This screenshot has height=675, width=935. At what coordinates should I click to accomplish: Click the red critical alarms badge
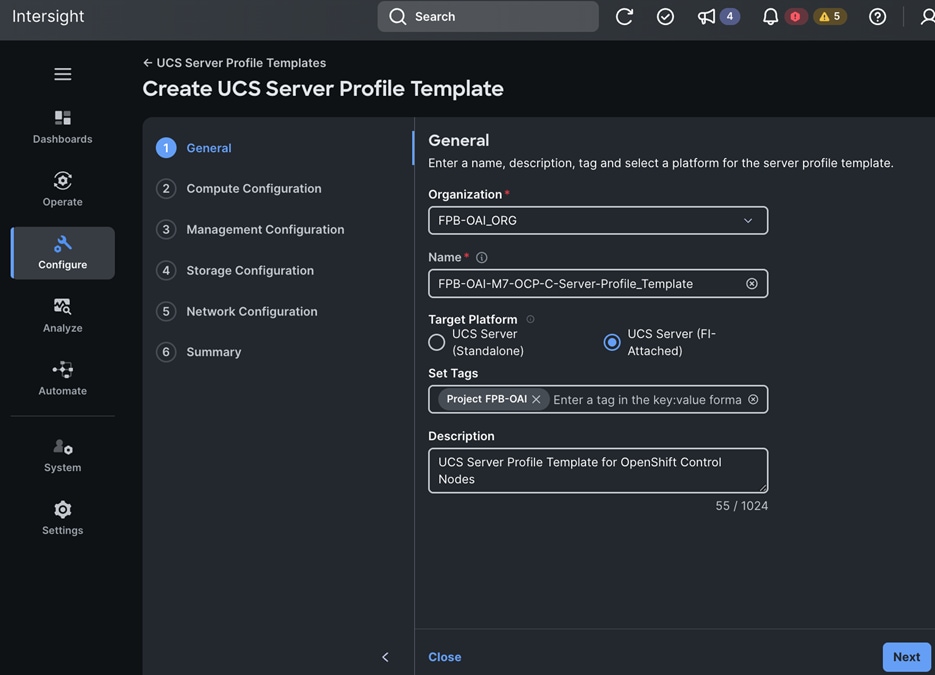coord(795,16)
